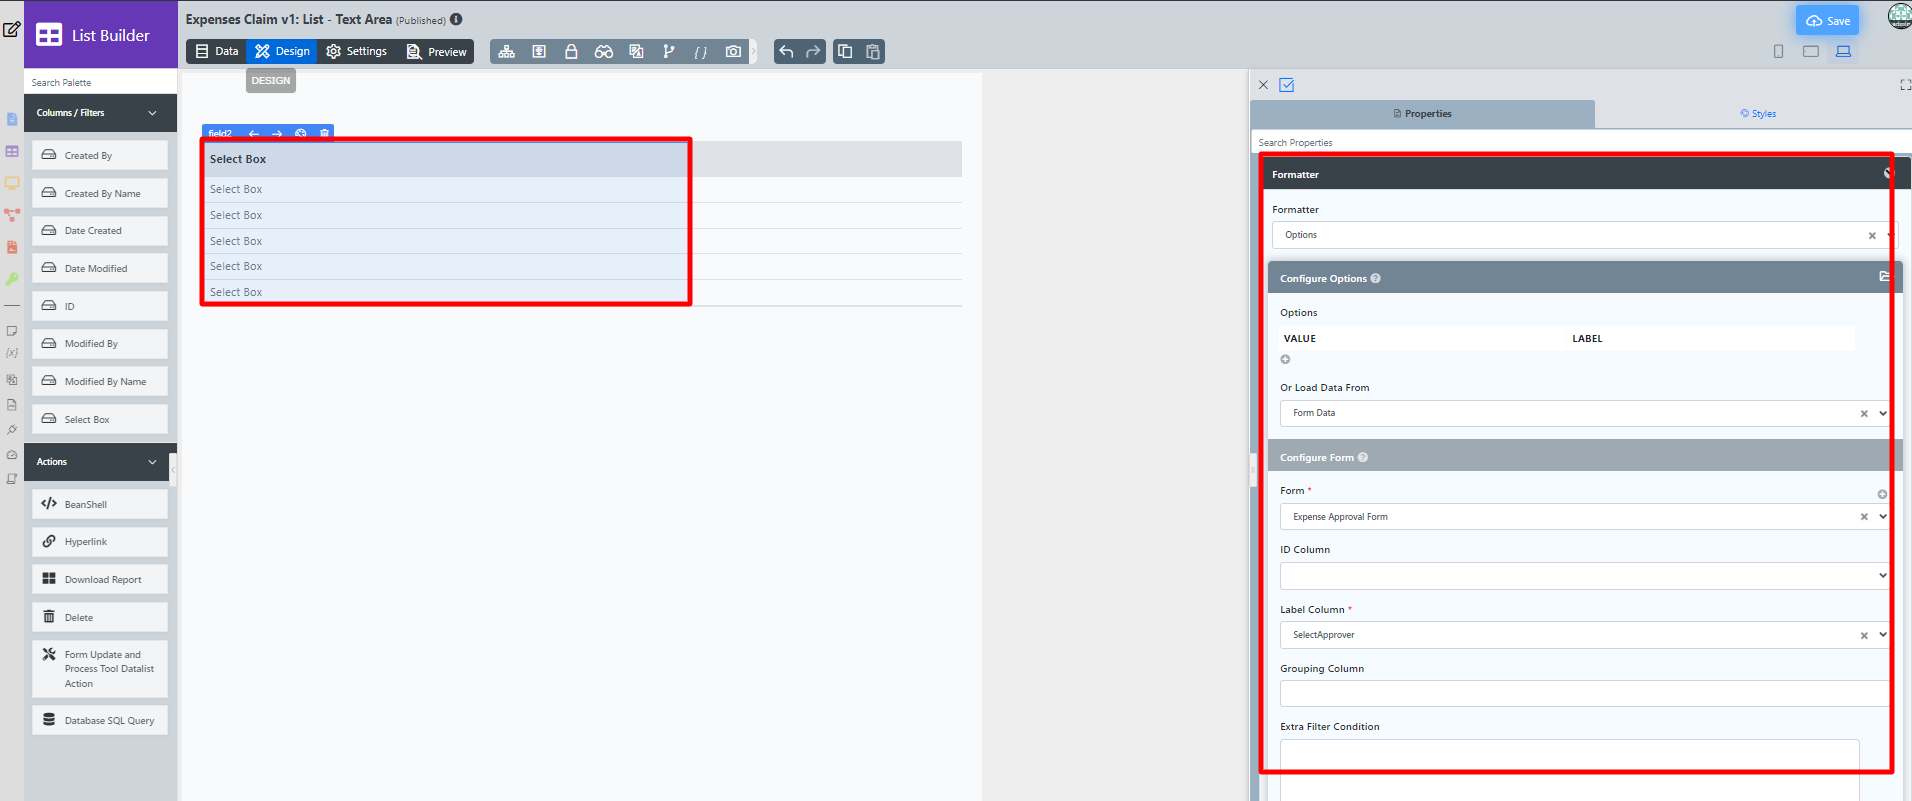Open the Formatter Options dropdown

[1584, 235]
